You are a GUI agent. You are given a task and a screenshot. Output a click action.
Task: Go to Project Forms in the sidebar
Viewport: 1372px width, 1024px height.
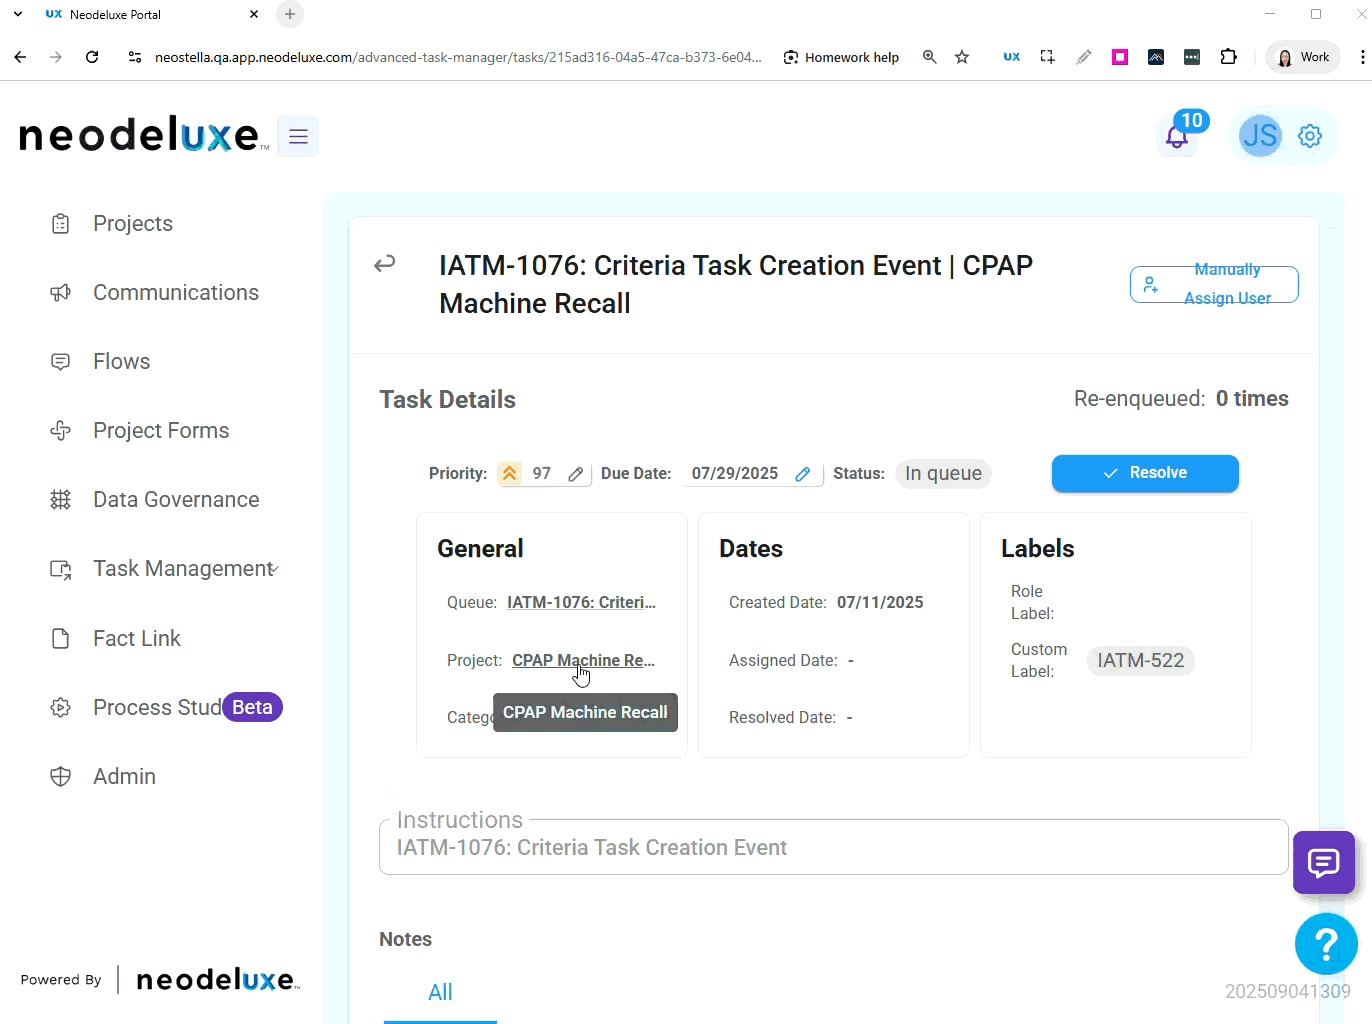point(160,431)
